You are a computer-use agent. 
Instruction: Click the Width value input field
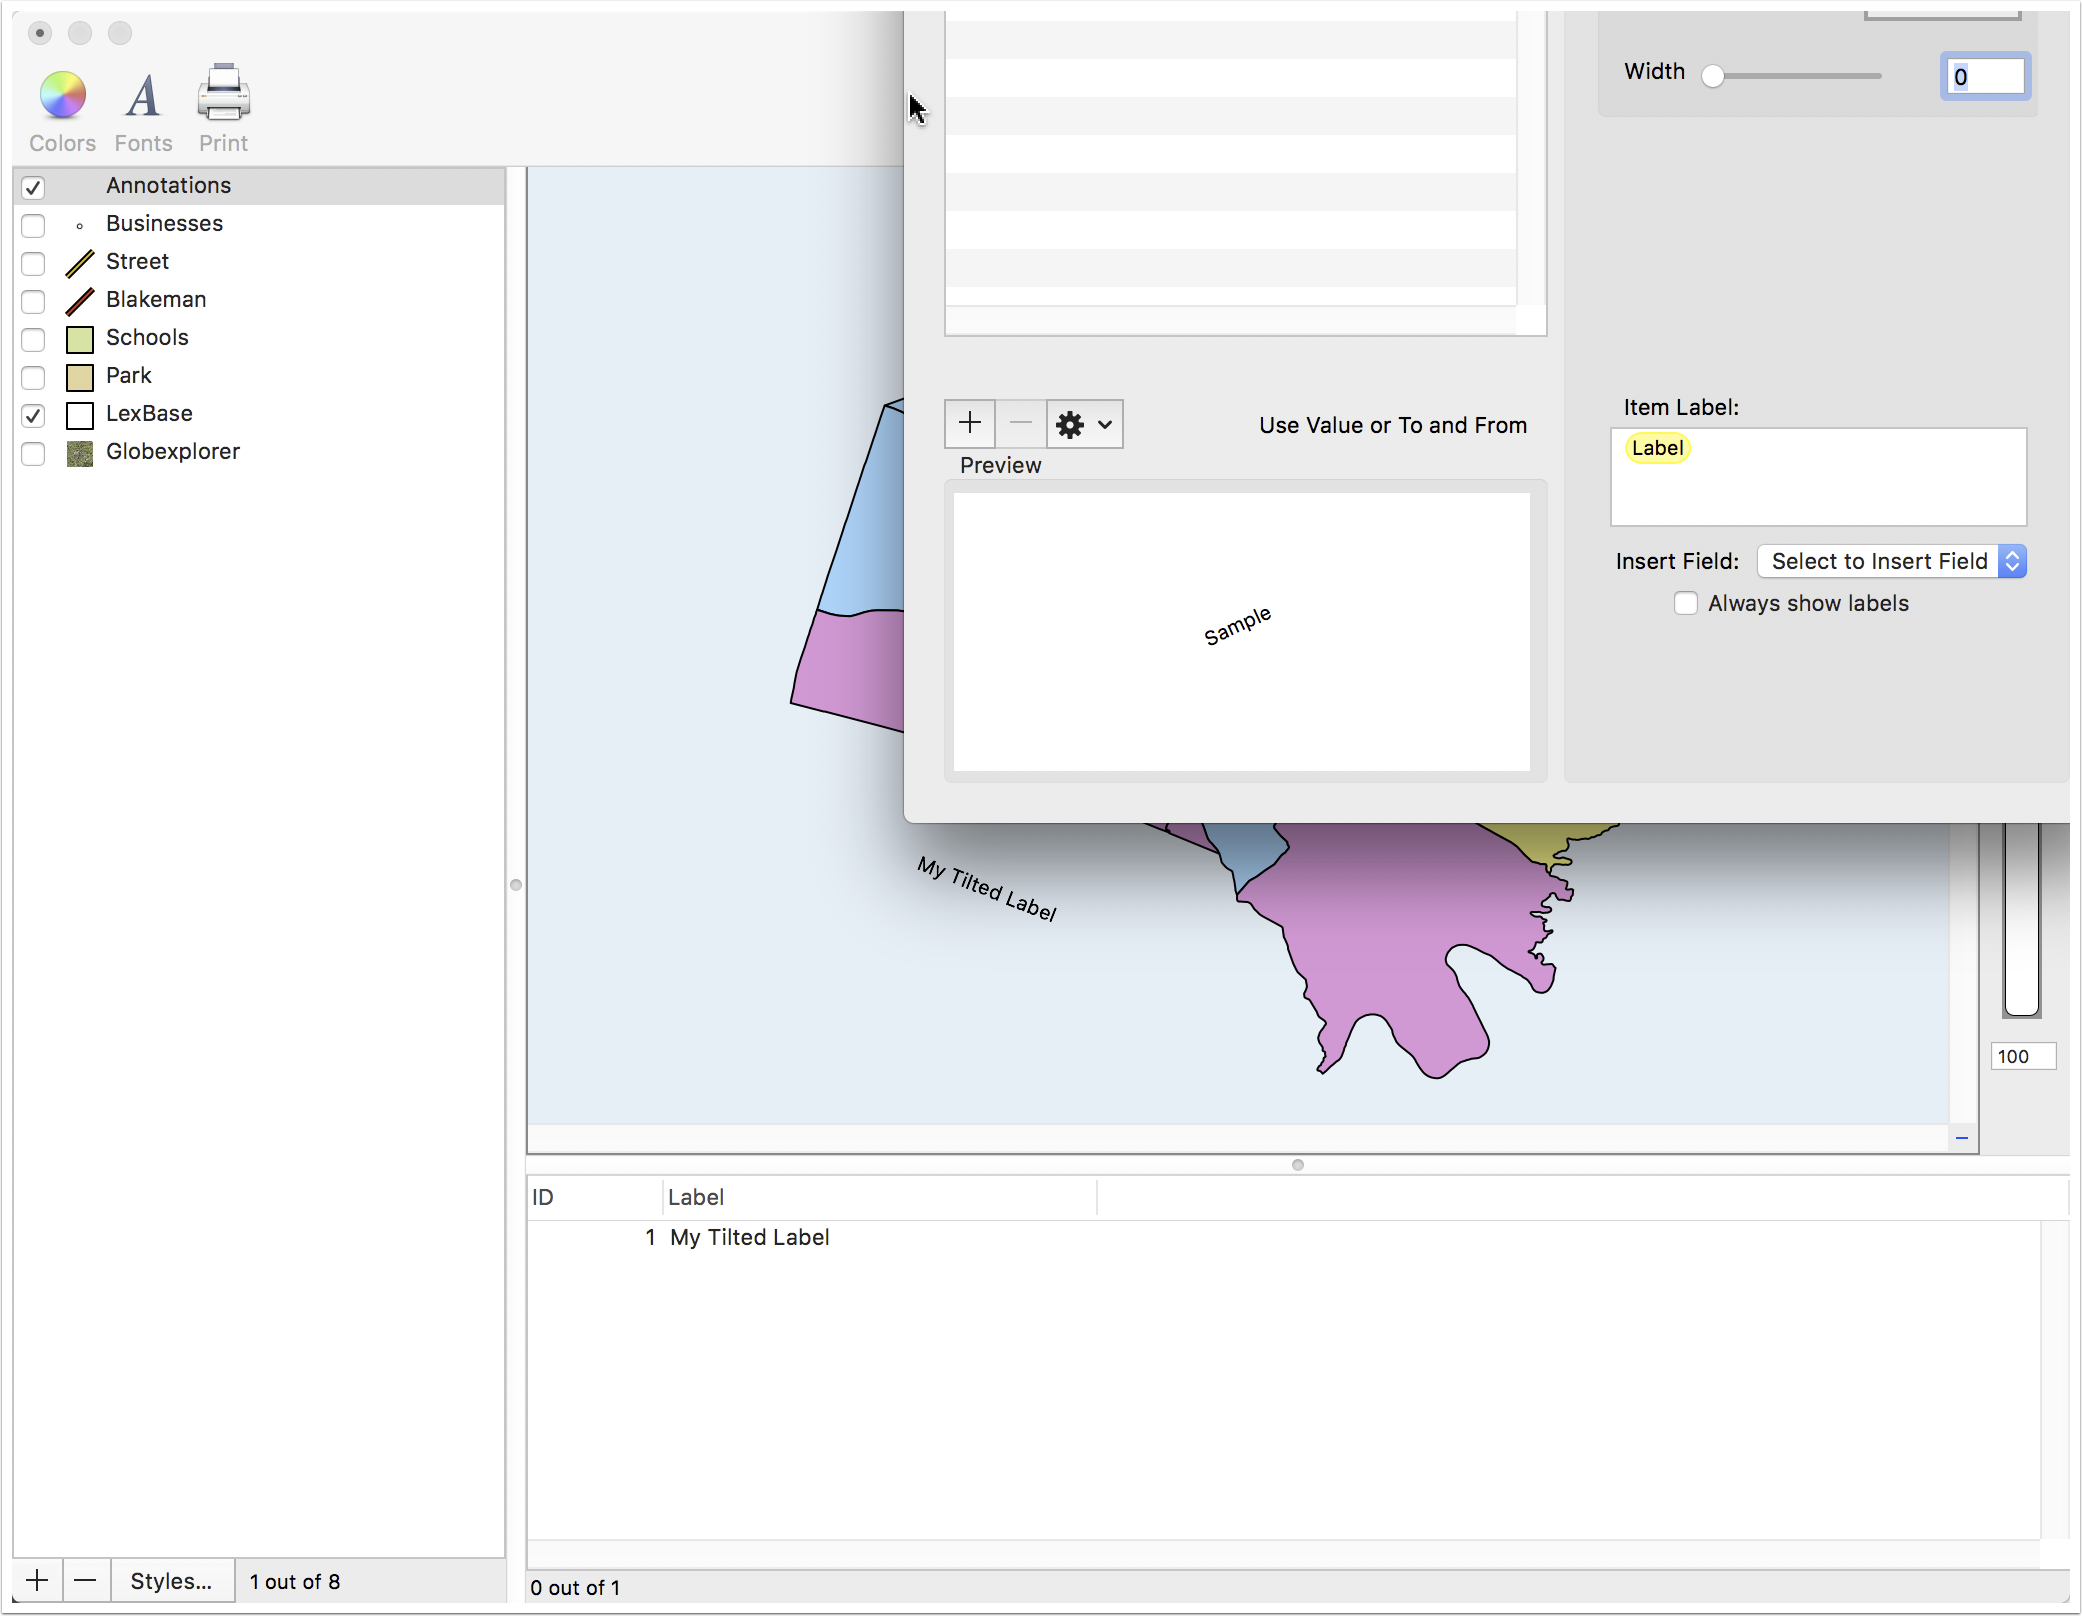1986,76
